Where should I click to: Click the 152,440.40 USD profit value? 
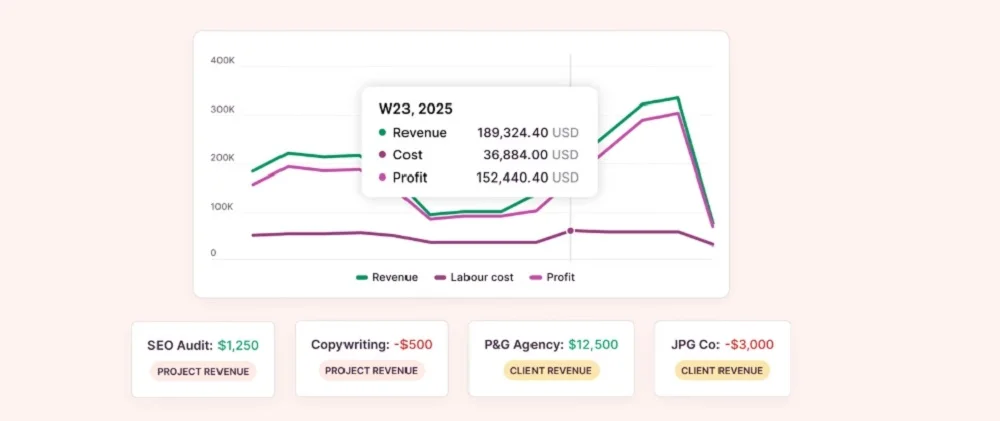pos(527,178)
